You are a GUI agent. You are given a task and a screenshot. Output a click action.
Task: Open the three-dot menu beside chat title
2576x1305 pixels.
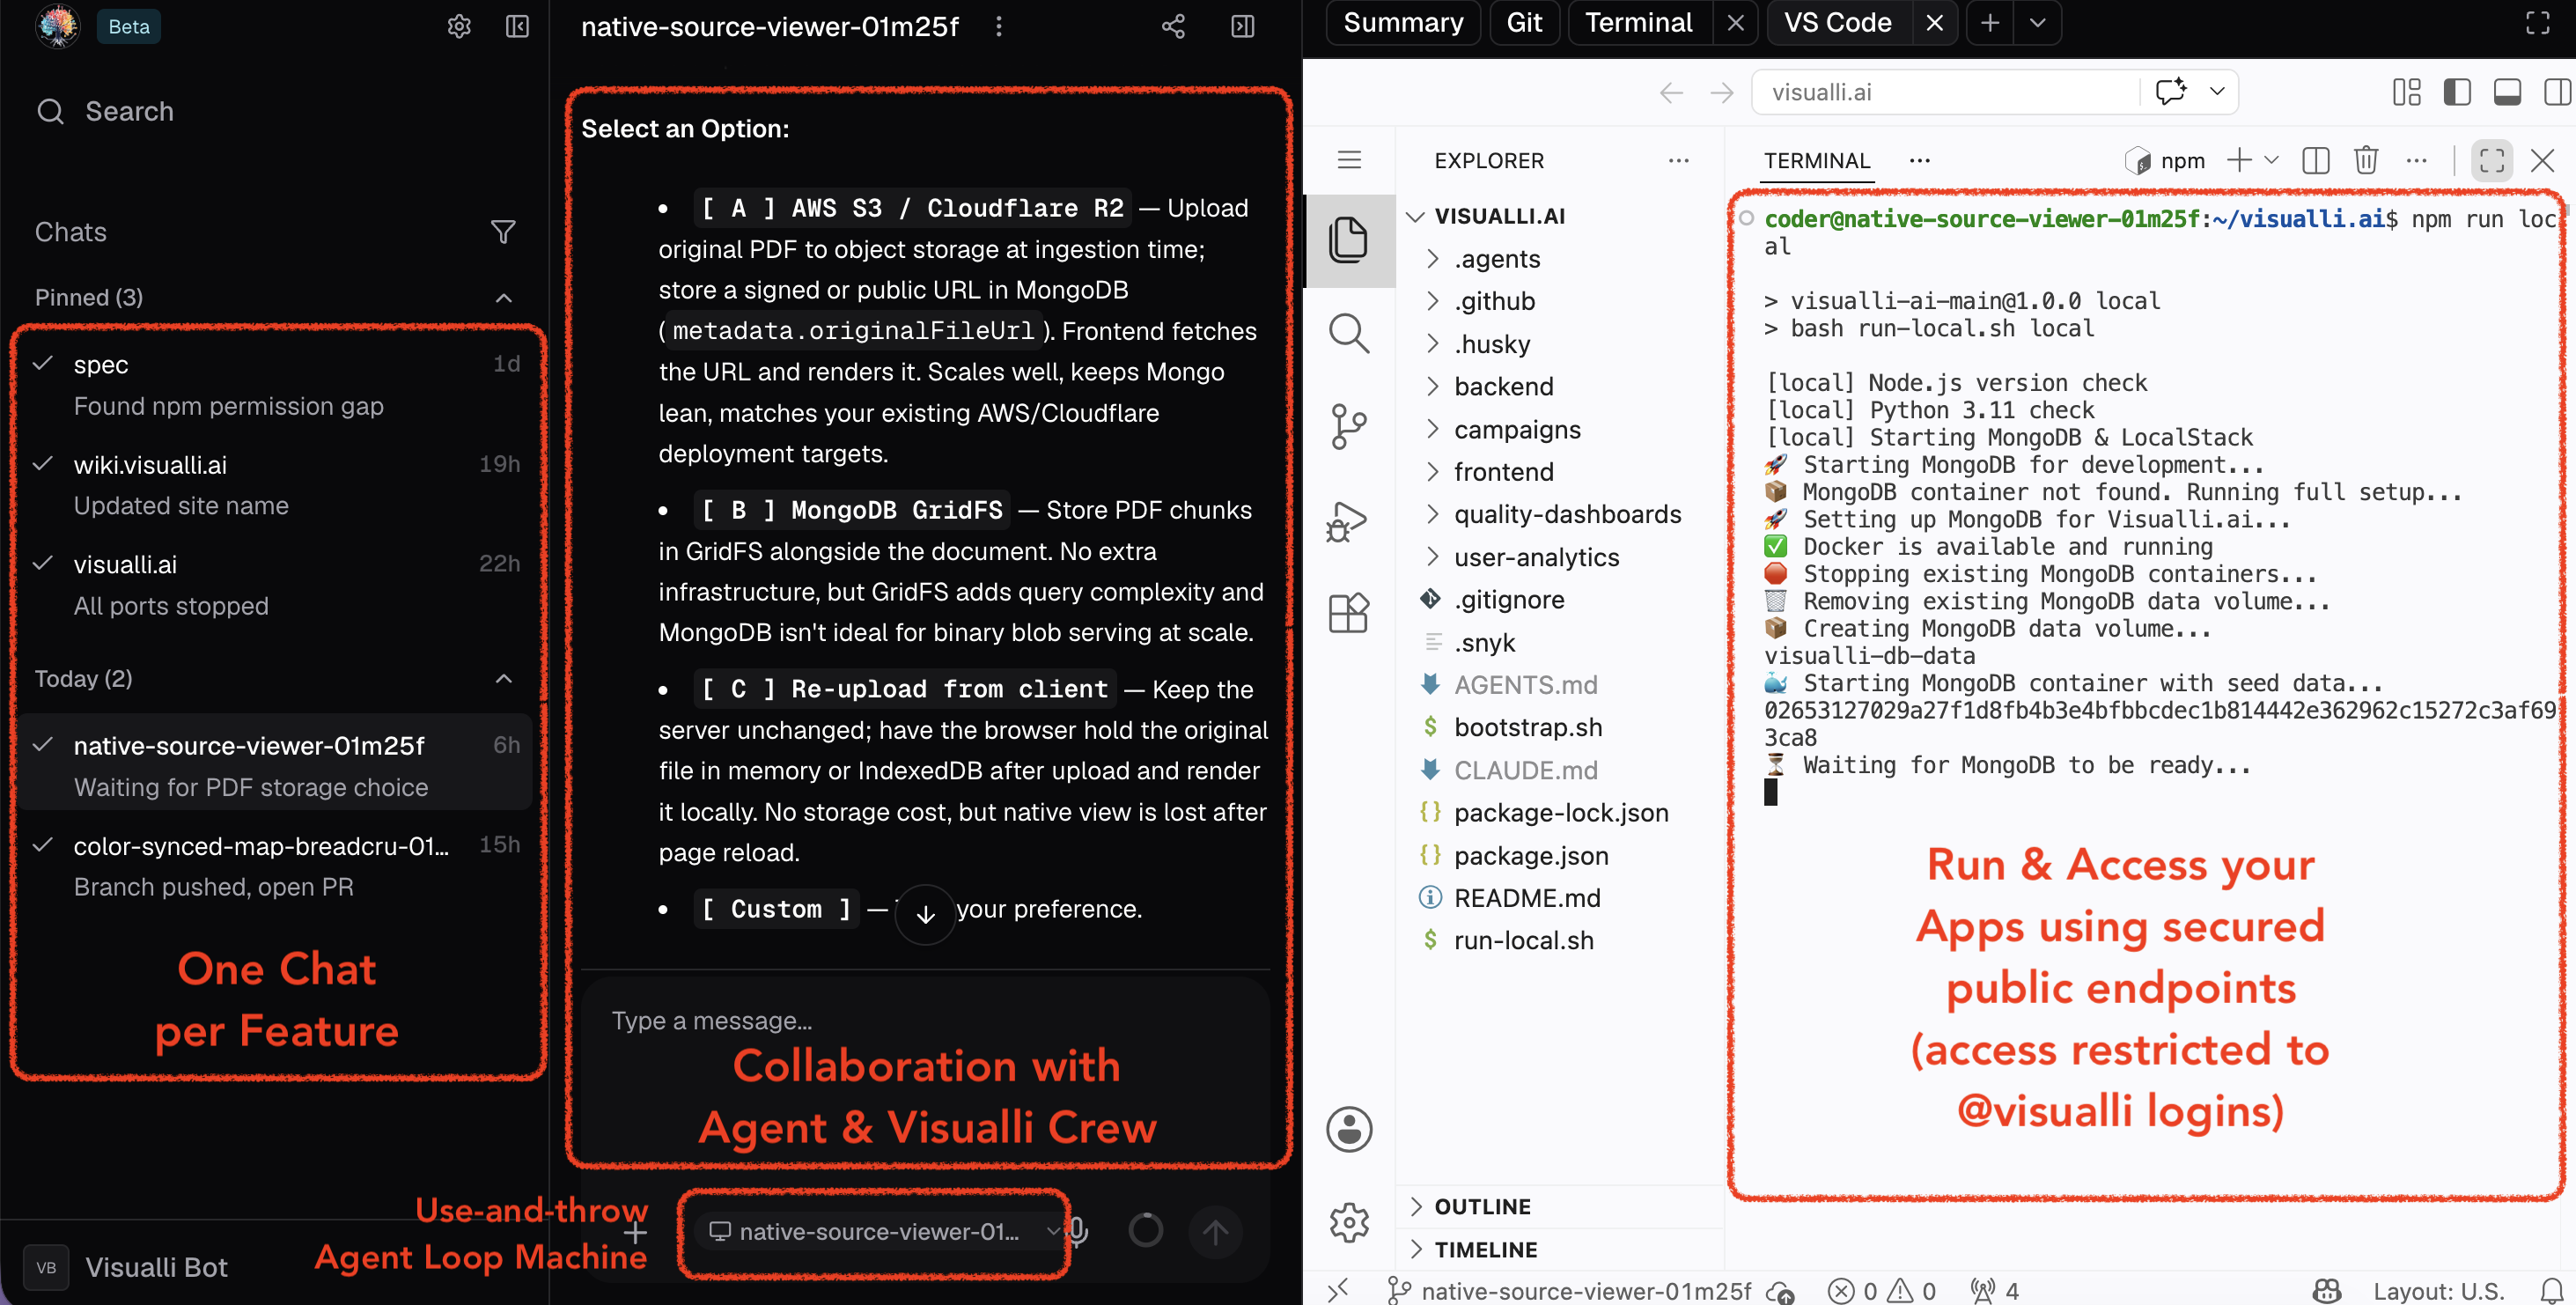[998, 26]
